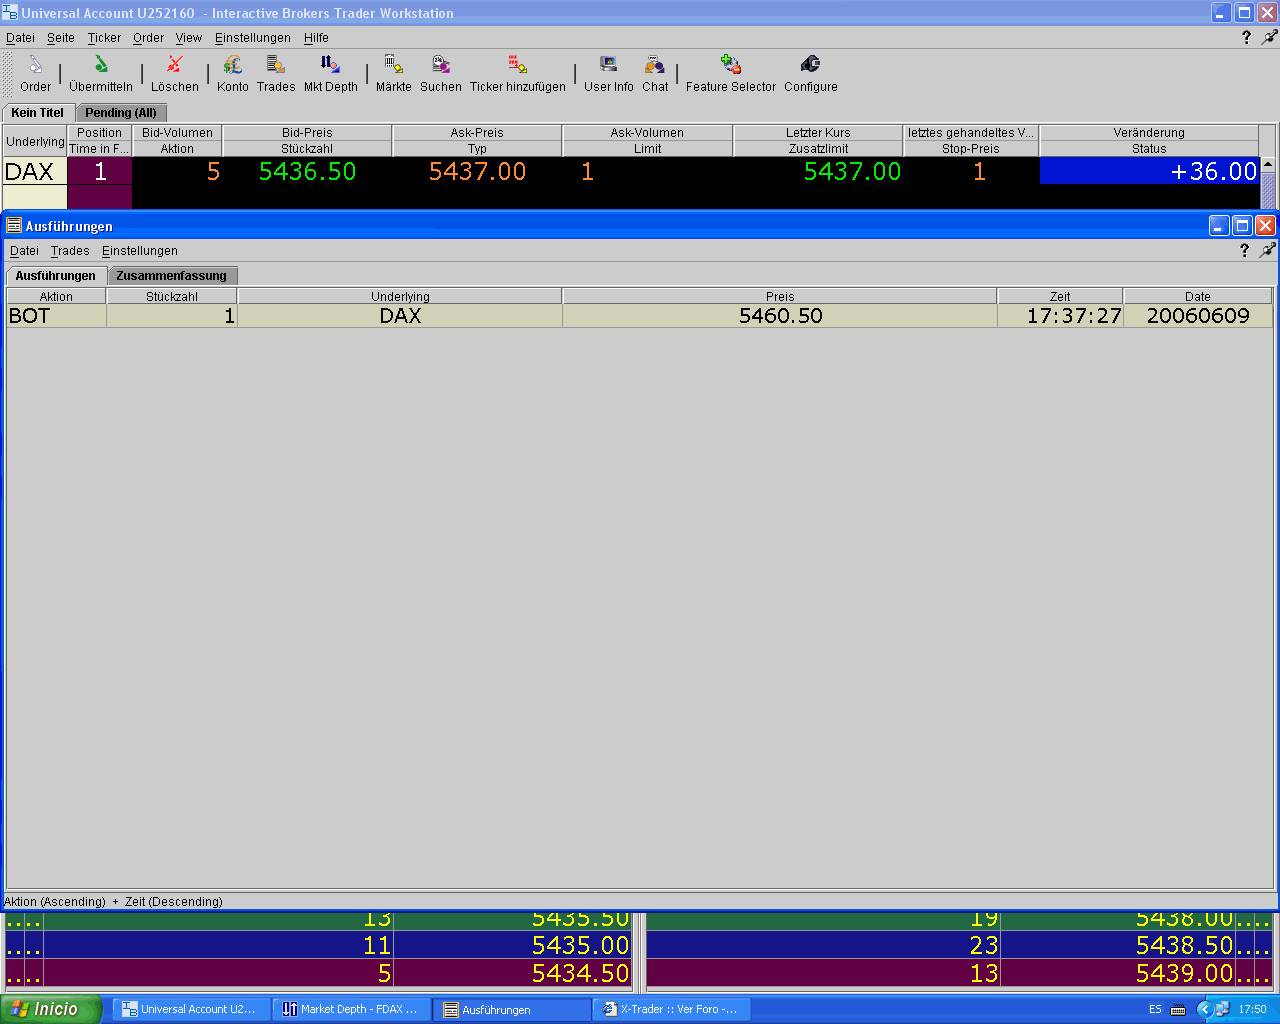Click the Suchen search icon
This screenshot has width=1280, height=1024.
(441, 74)
